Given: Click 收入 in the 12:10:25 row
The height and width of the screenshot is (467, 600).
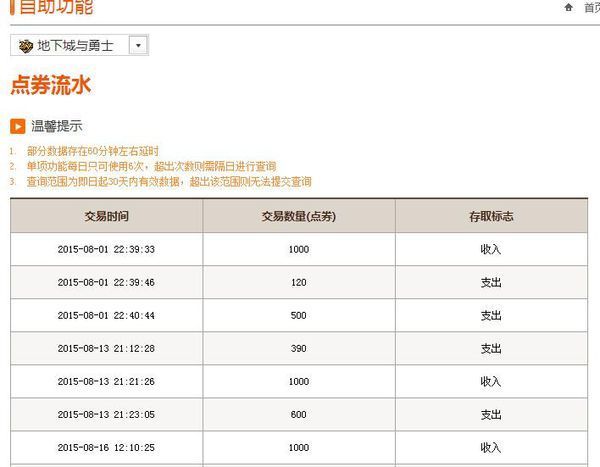Looking at the screenshot, I should (x=491, y=447).
